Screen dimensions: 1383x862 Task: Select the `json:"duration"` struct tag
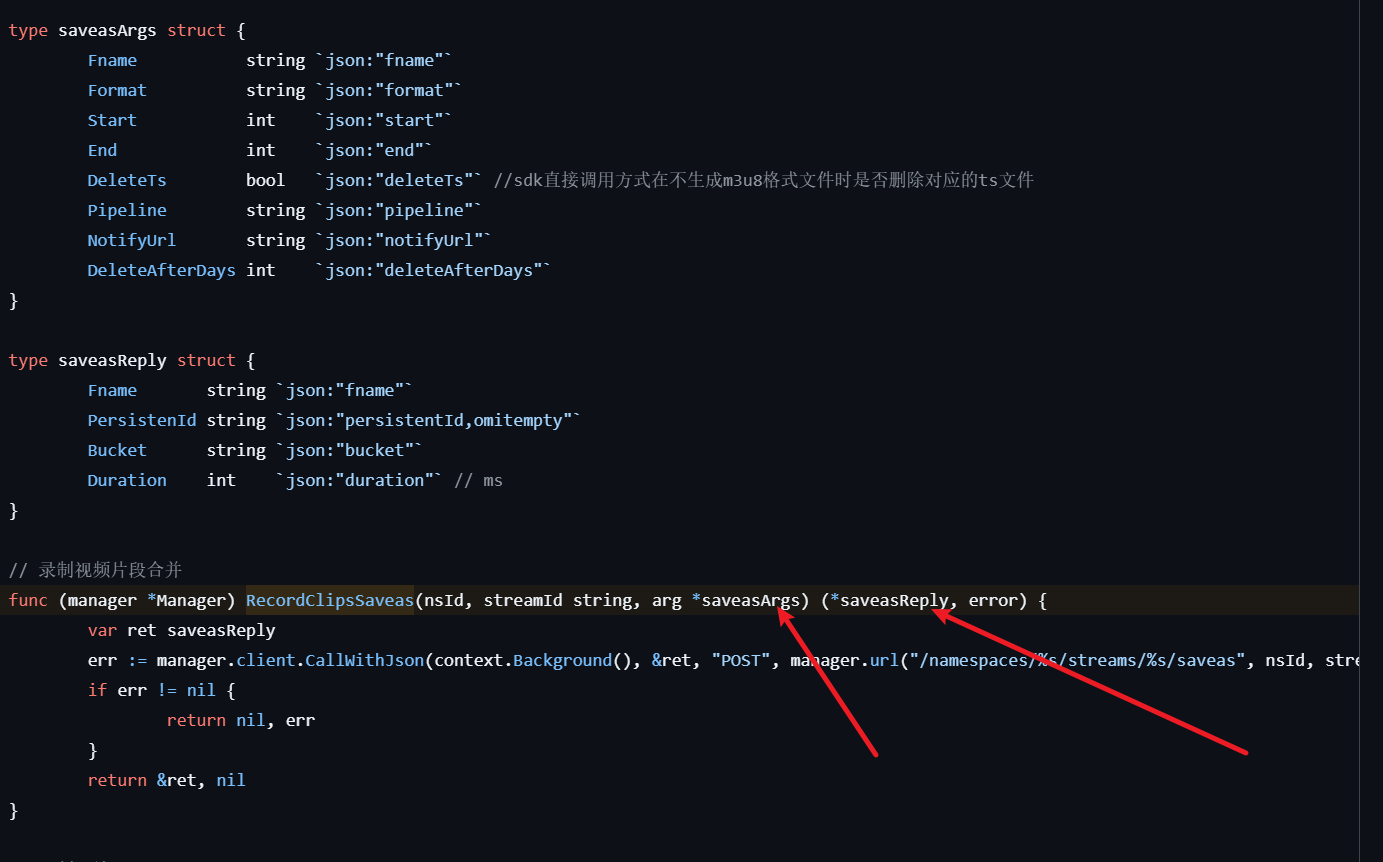360,480
